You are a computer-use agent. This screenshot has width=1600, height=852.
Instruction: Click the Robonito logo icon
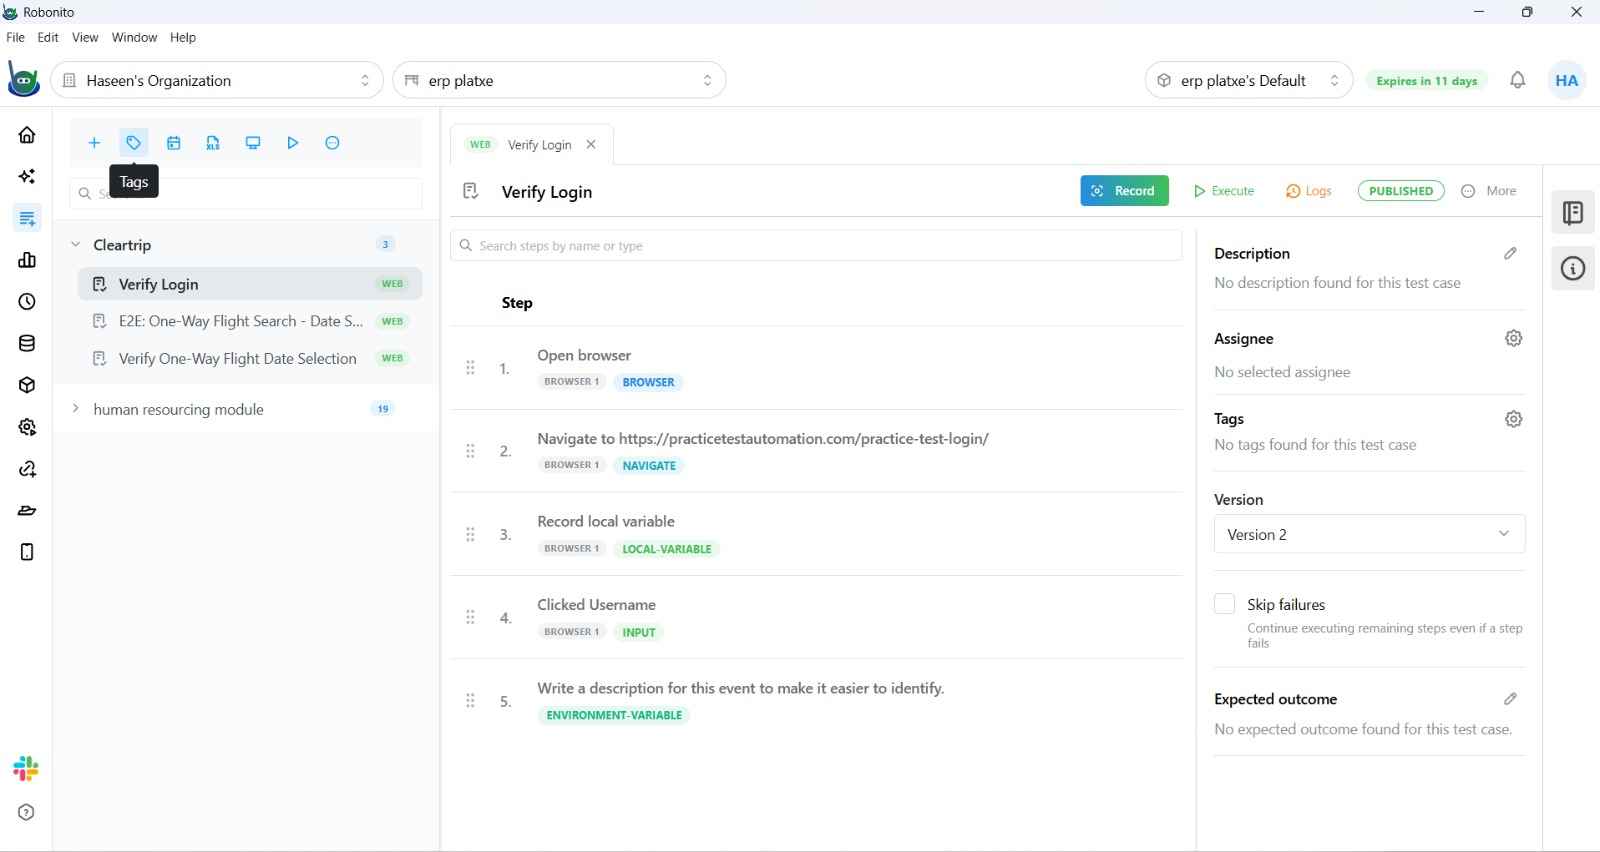(x=24, y=80)
